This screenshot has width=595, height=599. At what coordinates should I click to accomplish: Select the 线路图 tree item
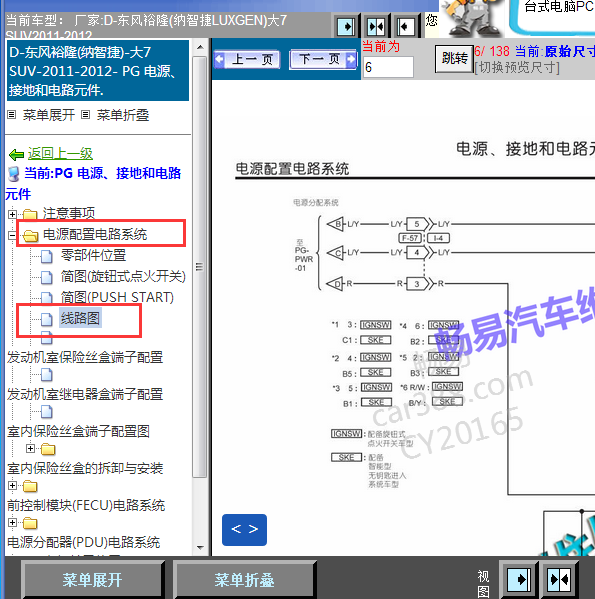80,318
